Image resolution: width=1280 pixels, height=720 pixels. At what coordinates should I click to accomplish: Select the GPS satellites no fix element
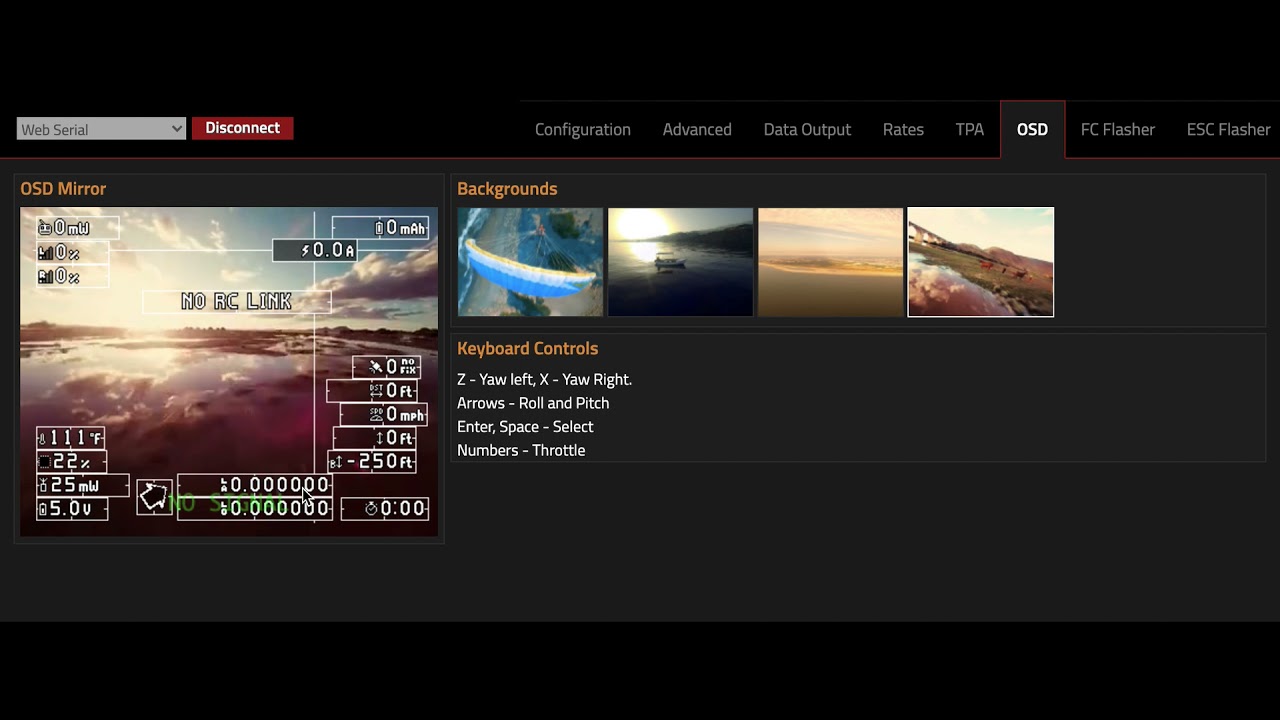click(386, 367)
